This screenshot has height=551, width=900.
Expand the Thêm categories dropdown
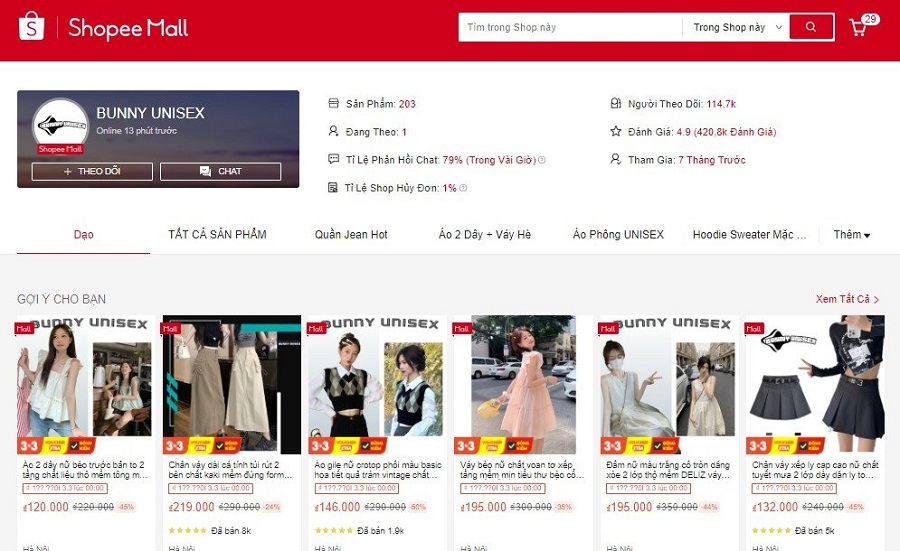coord(852,235)
